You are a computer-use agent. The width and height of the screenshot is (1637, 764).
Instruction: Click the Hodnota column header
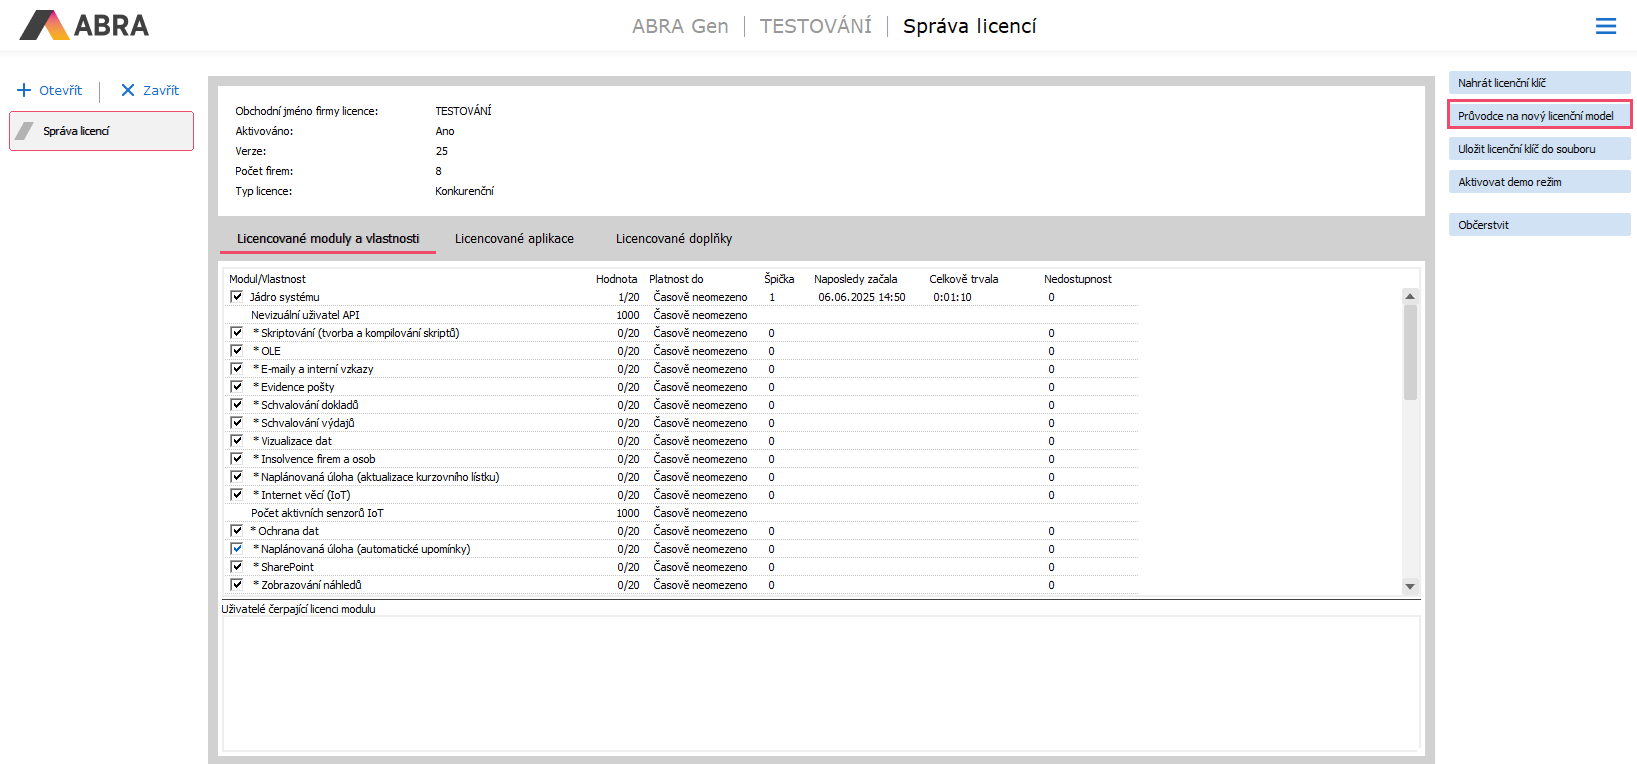pyautogui.click(x=616, y=279)
